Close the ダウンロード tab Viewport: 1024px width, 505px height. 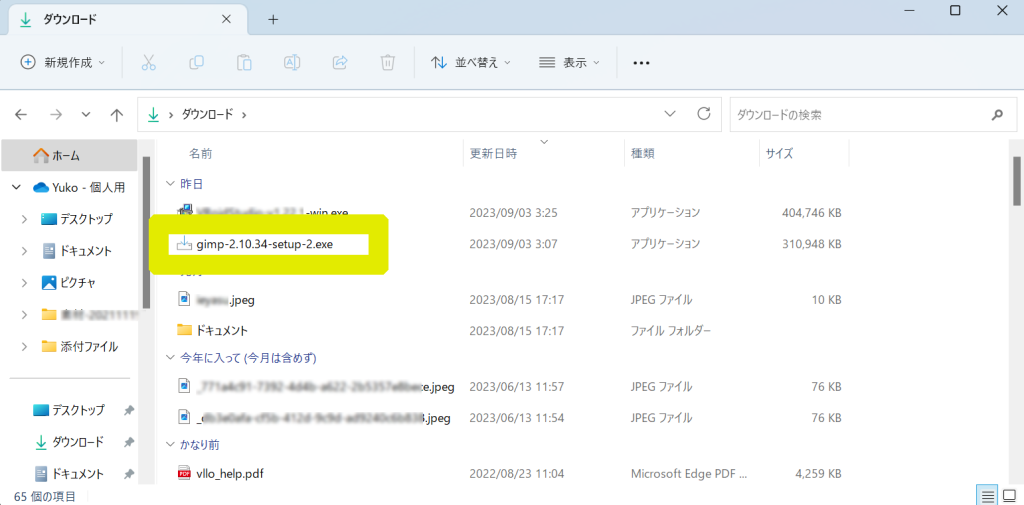[226, 19]
